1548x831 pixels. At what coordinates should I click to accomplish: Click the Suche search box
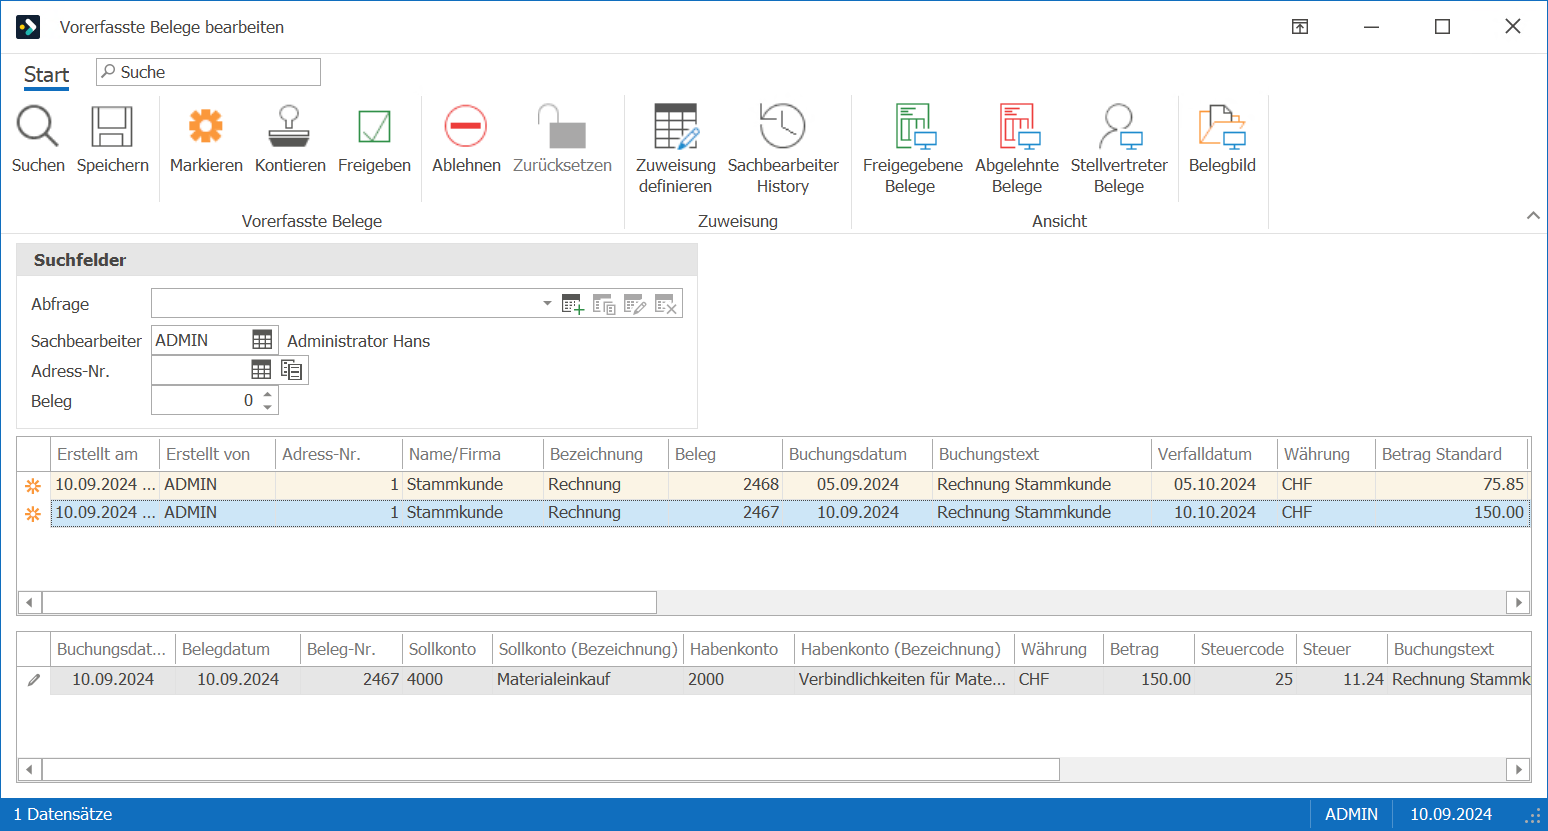(208, 72)
